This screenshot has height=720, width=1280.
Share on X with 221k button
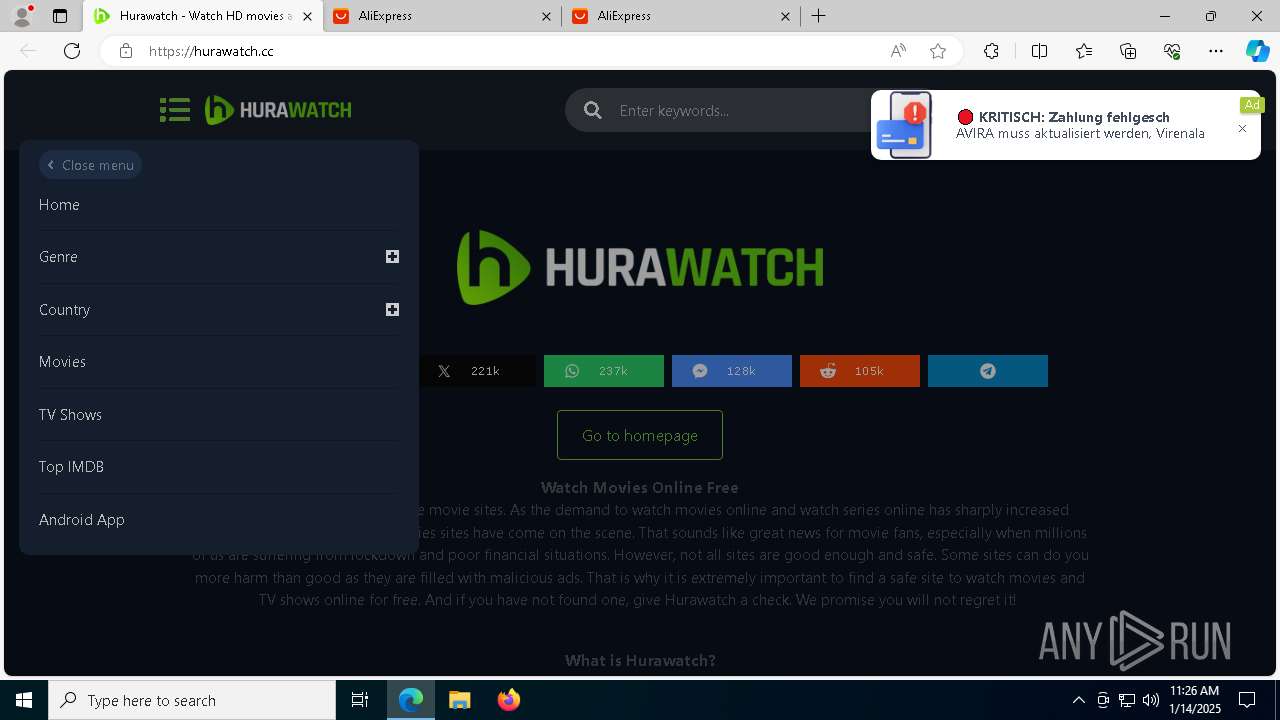coord(476,371)
